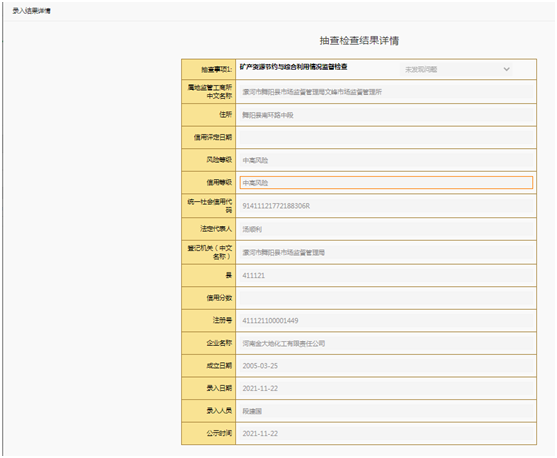Select the 住所 address field
Viewport: 557px width, 458px height.
(x=386, y=115)
